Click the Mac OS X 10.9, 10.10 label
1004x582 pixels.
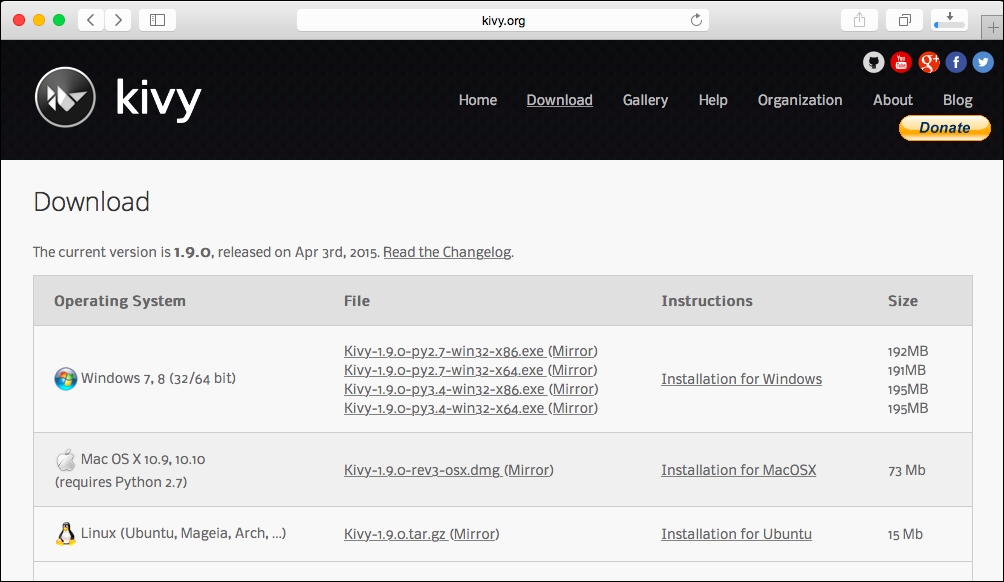coord(143,459)
